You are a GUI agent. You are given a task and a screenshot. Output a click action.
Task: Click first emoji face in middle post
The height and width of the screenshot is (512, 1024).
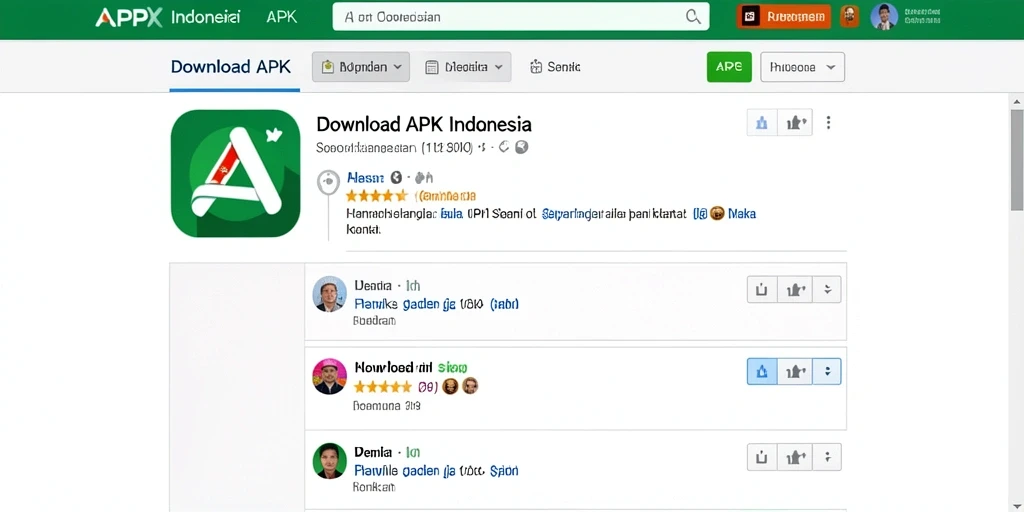click(x=451, y=386)
